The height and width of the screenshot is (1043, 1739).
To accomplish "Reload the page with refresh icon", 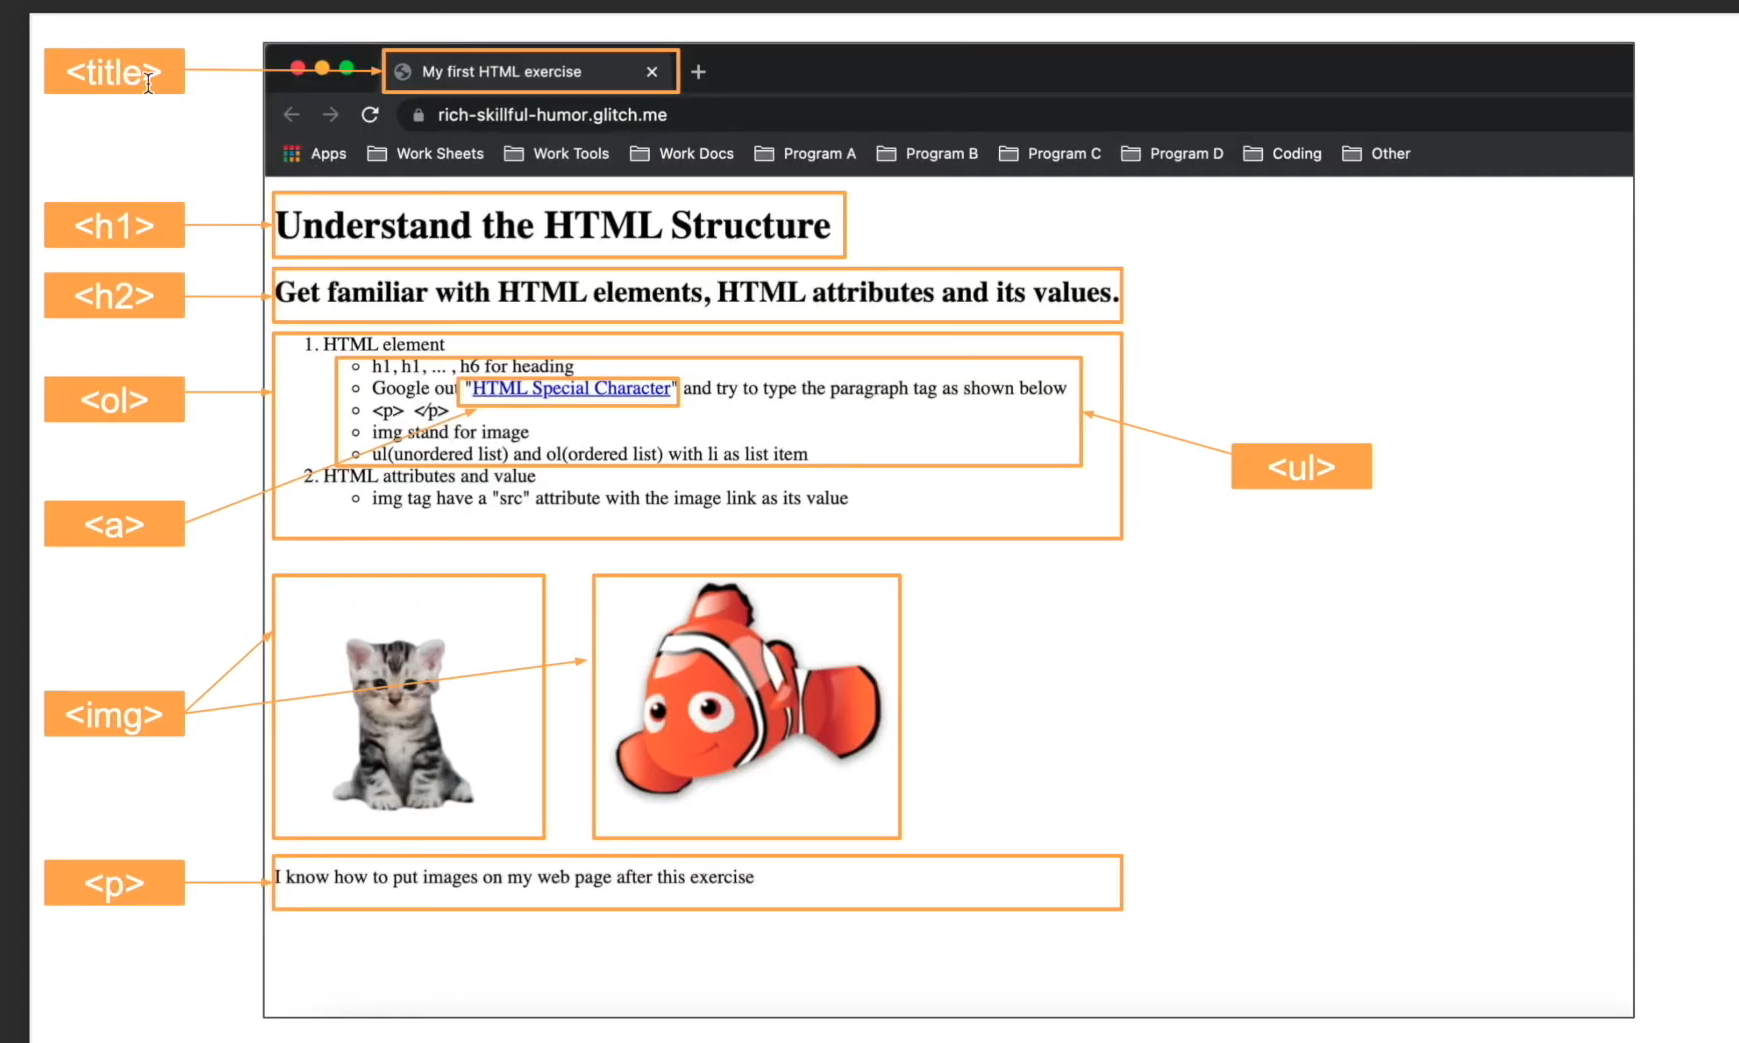I will 370,115.
